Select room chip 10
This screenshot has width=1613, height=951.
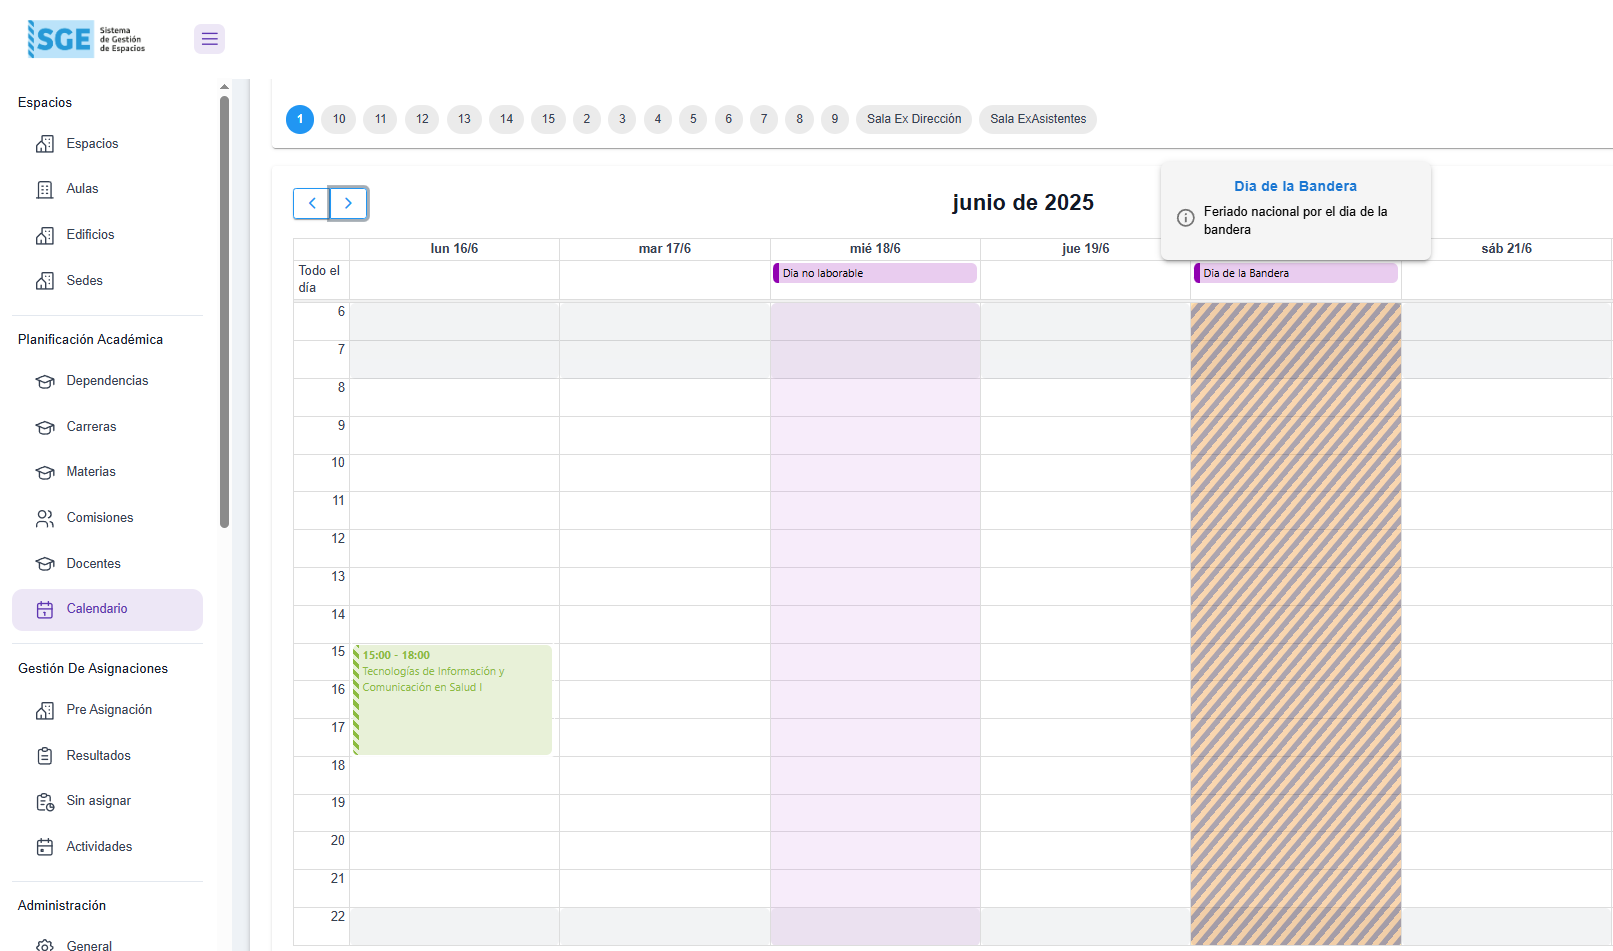(x=339, y=119)
